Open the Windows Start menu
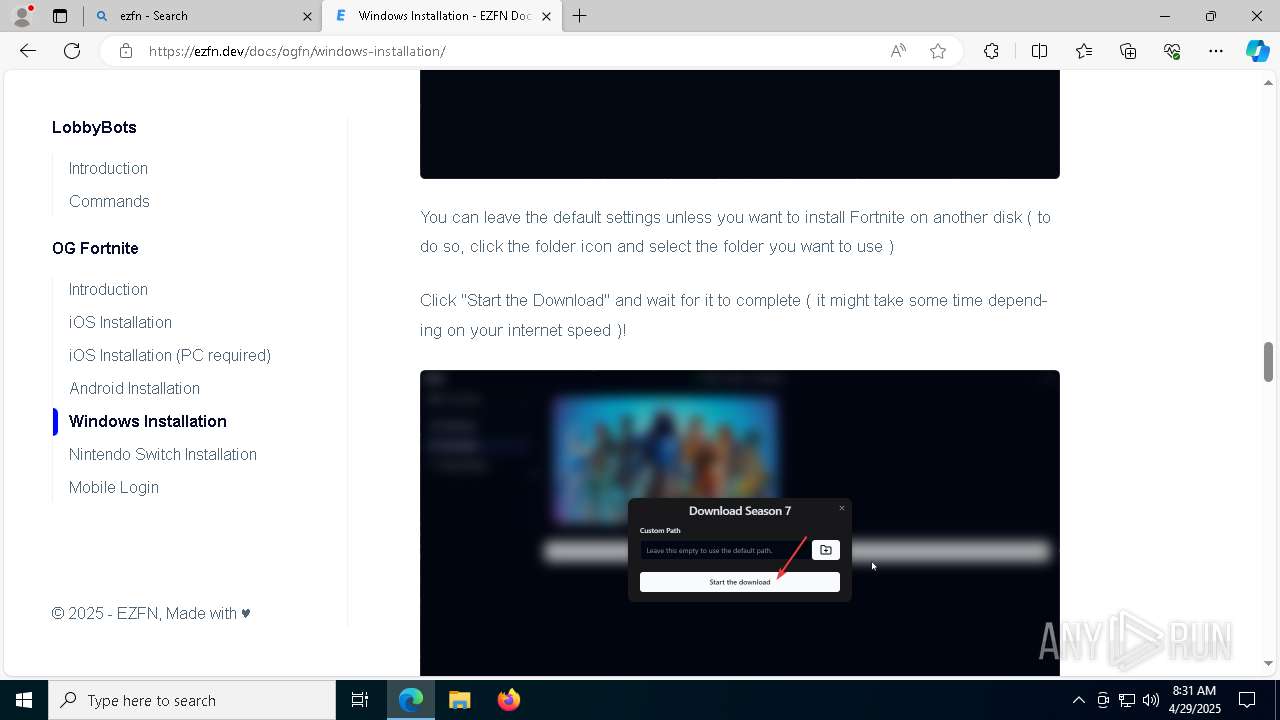1280x720 pixels. click(24, 700)
